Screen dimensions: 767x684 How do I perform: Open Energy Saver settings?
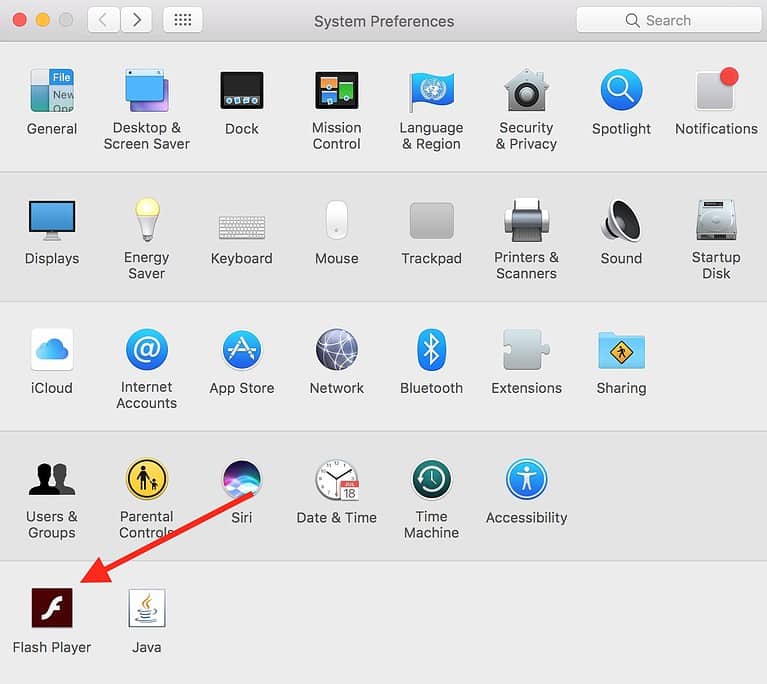147,220
